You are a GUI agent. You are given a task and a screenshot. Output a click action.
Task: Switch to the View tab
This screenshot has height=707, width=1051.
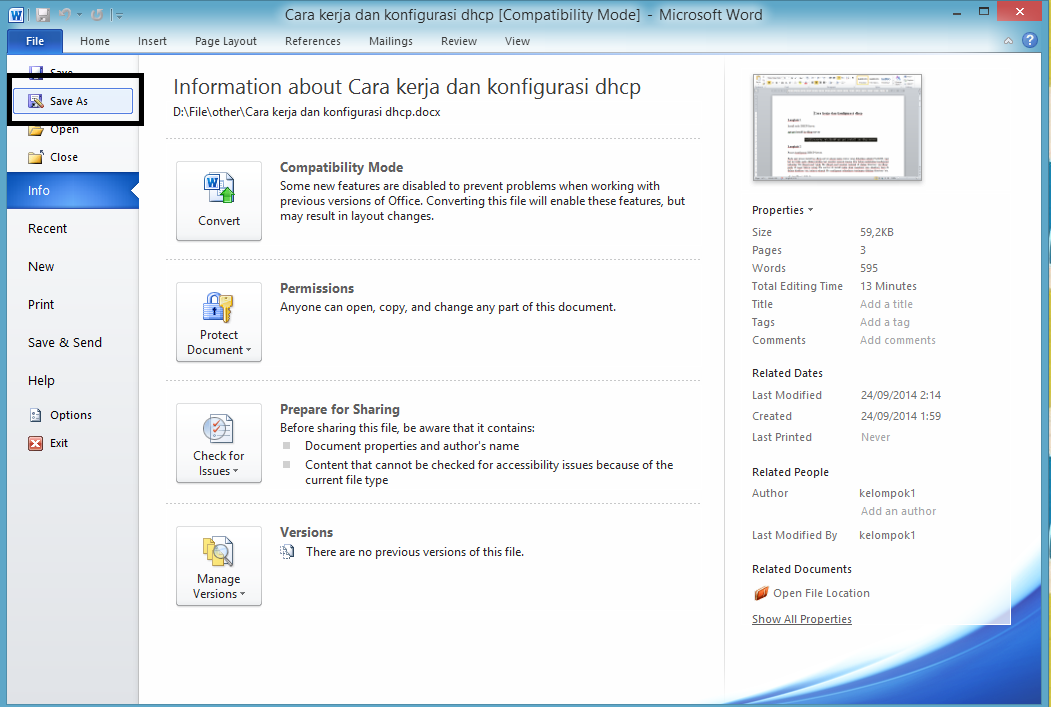[517, 41]
